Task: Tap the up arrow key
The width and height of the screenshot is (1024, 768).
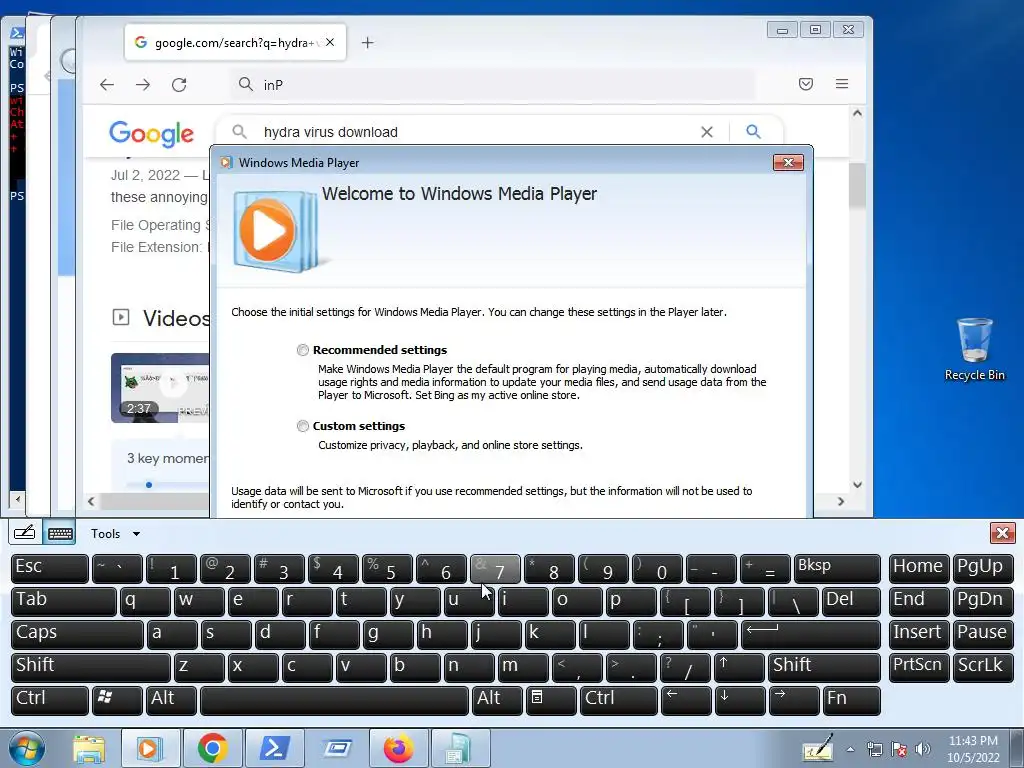Action: point(739,667)
